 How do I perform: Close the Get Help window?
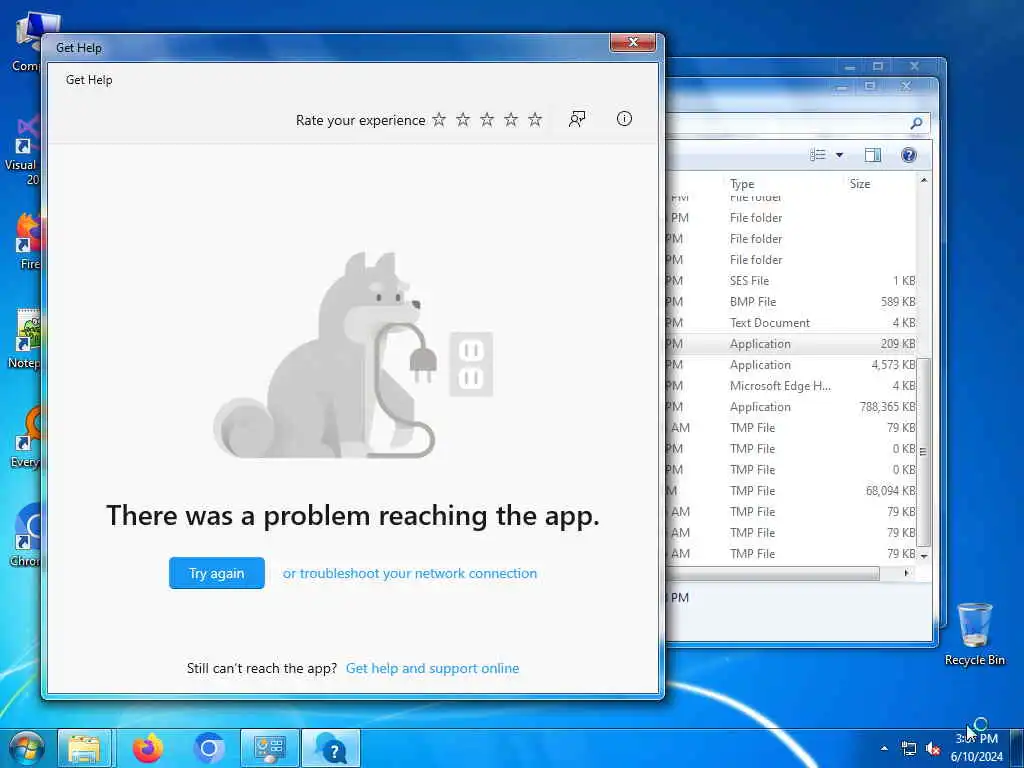point(632,42)
